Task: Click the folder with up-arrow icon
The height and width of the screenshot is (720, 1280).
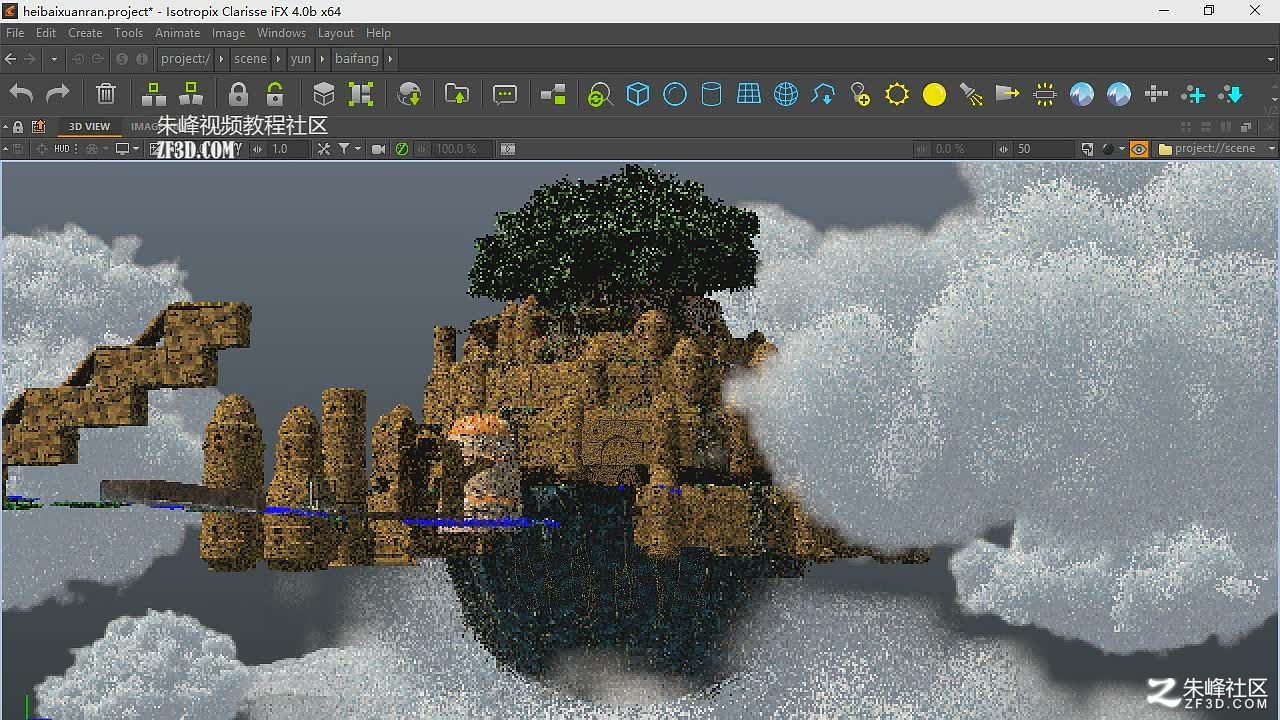Action: click(x=457, y=94)
